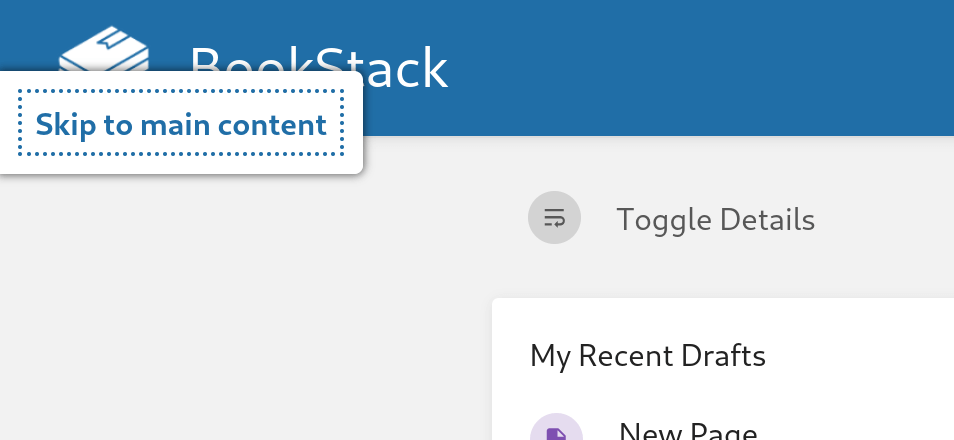Viewport: 954px width, 440px height.
Task: Click the word Drafts in the card heading
Action: 723,355
